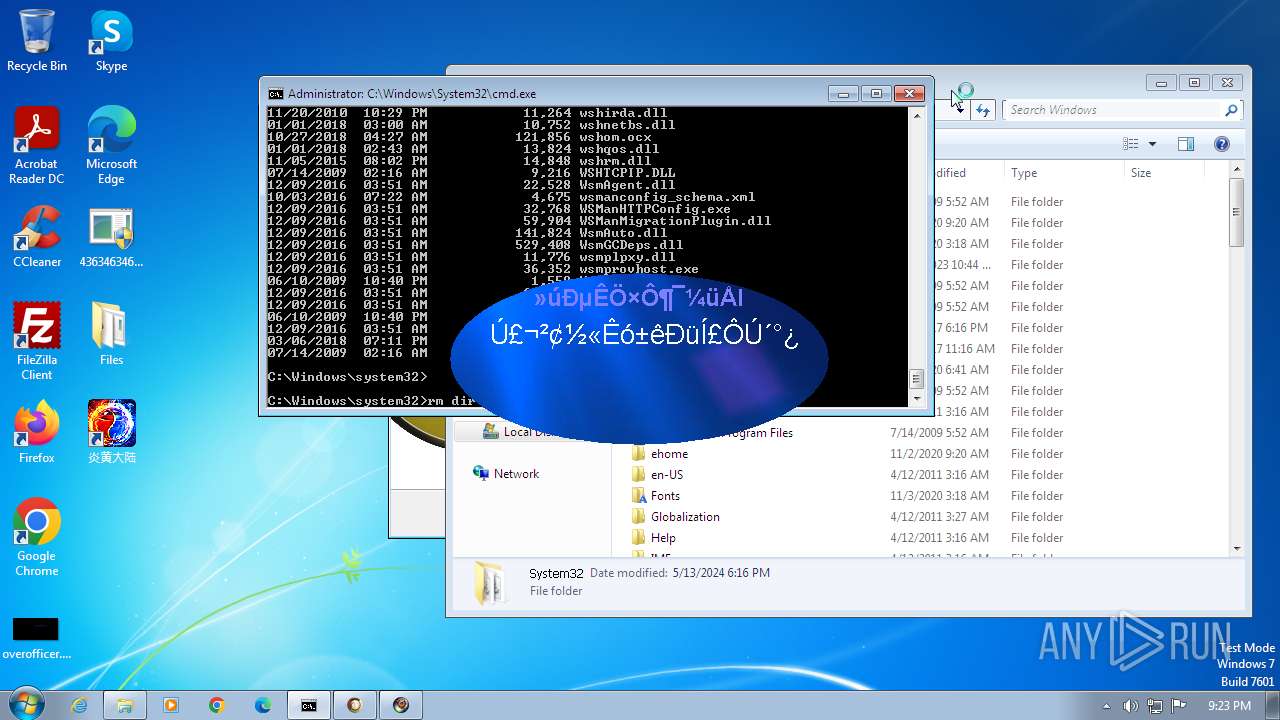The width and height of the screenshot is (1280, 720).
Task: Click the System32 folder icon in details pane
Action: (490, 583)
